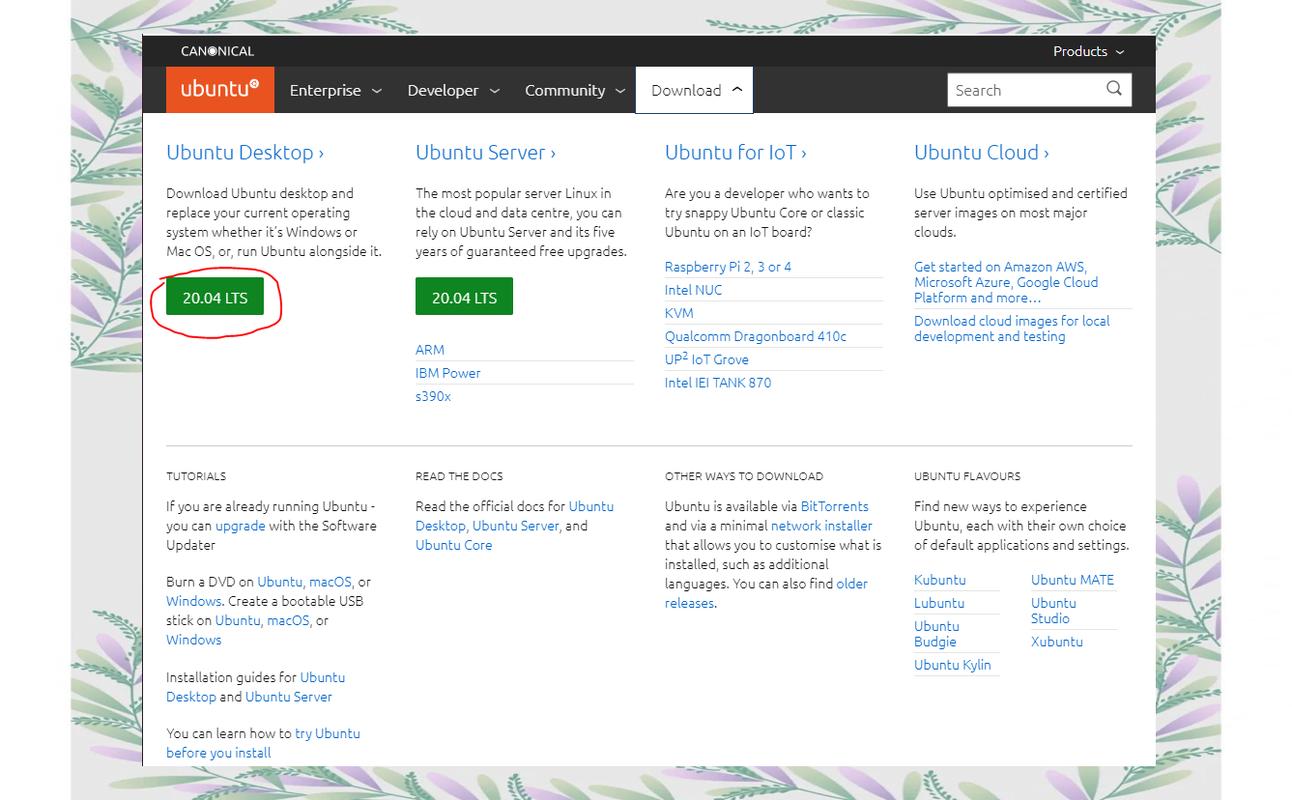Select Raspberry Pi 2, 3 or 4
The height and width of the screenshot is (800, 1292).
tap(728, 266)
